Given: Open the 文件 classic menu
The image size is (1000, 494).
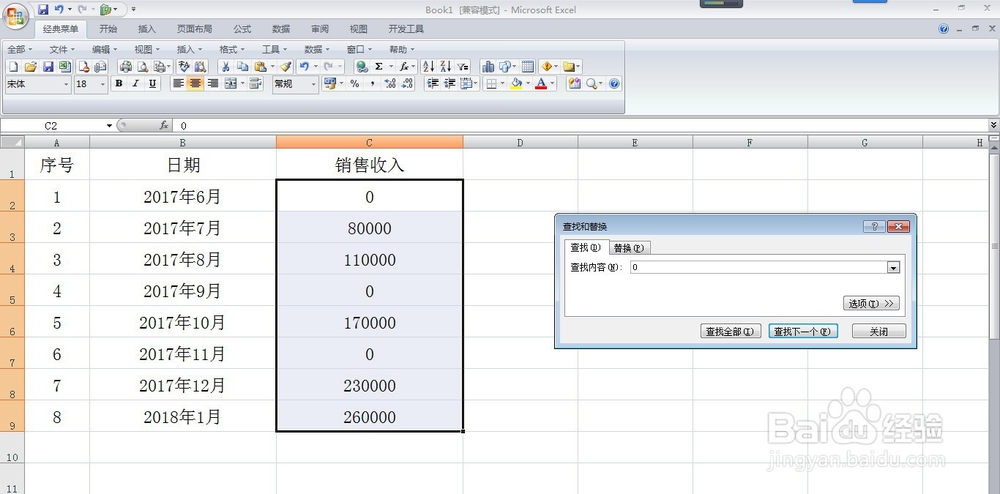Looking at the screenshot, I should tap(62, 49).
